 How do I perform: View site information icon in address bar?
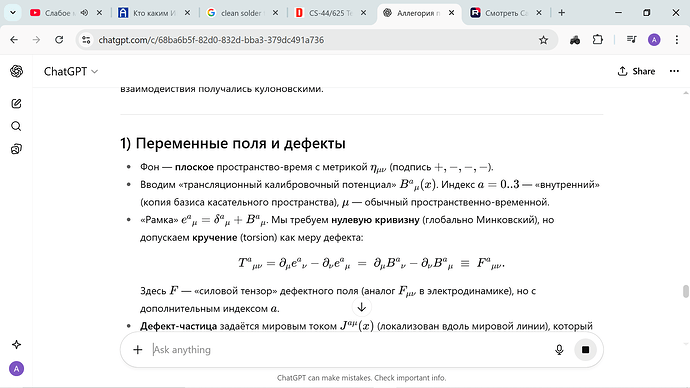[x=86, y=40]
